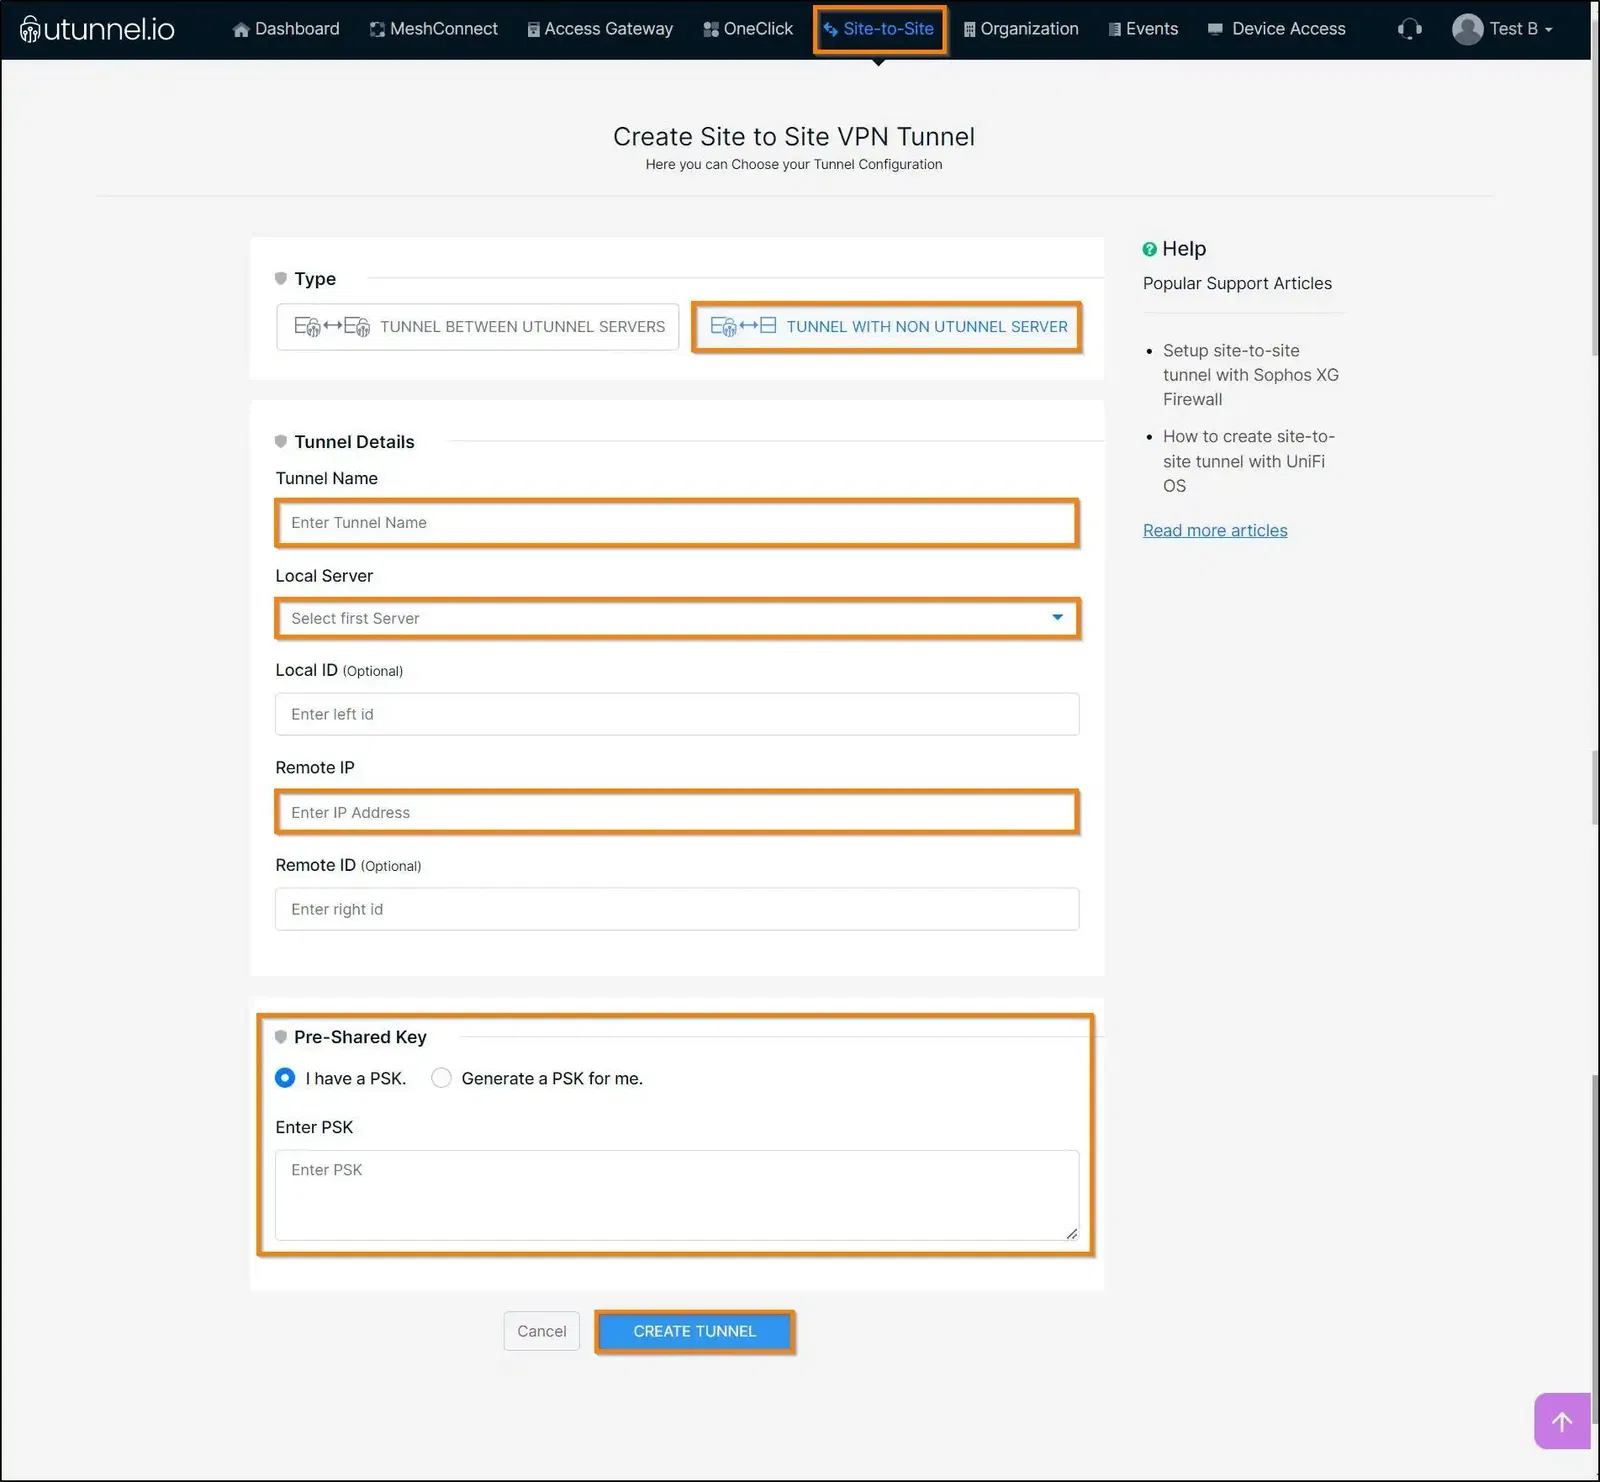Screen dimensions: 1600x1482
Task: Click the Remote ID input field
Action: pos(677,909)
